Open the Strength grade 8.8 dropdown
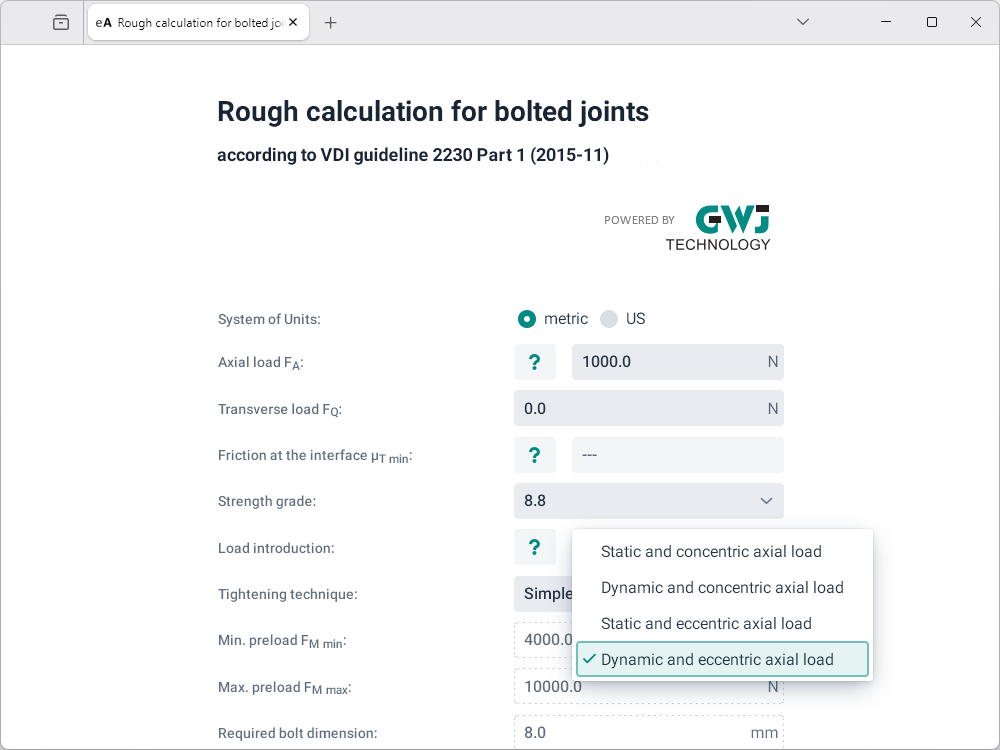Viewport: 1000px width, 750px height. click(x=648, y=501)
